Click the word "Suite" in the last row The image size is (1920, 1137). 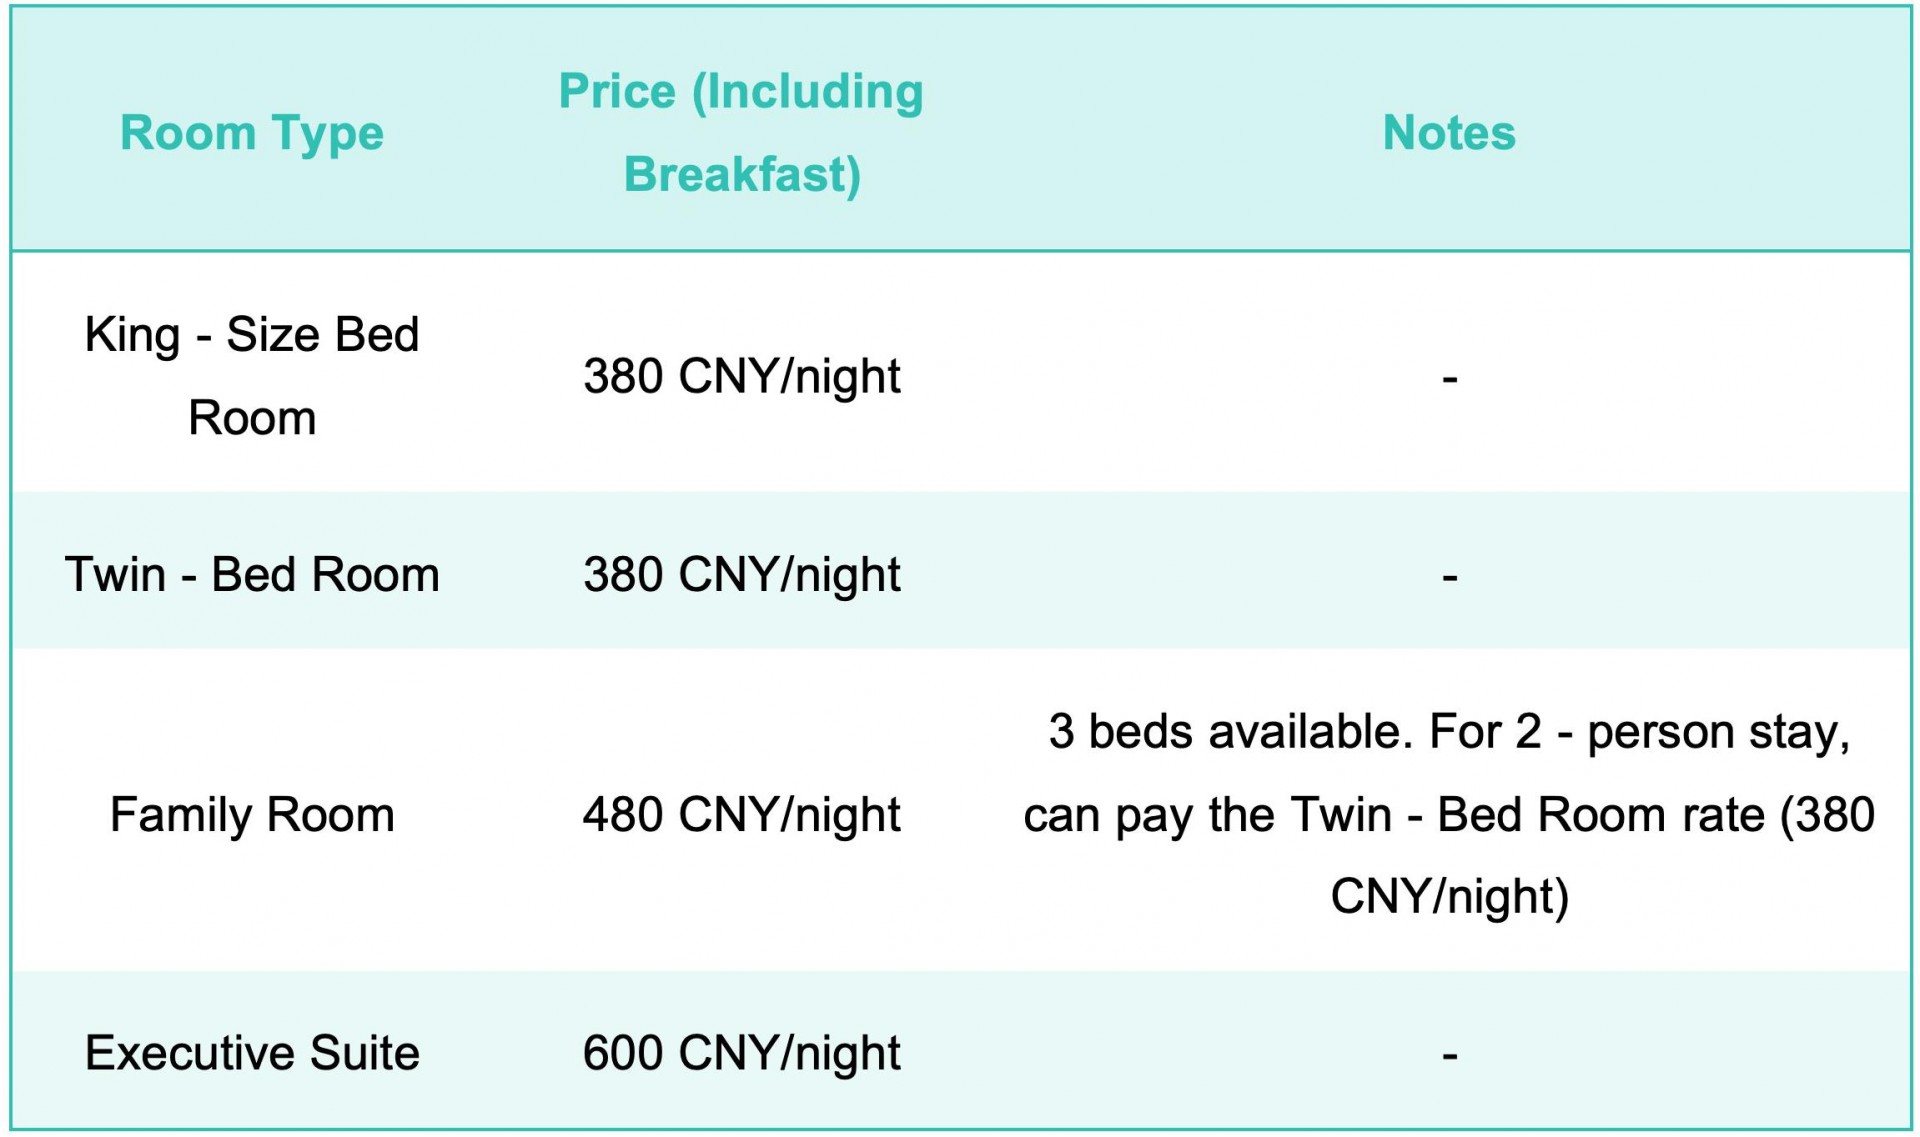364,1053
